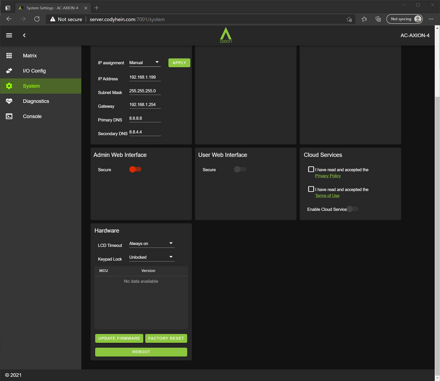Click the Primary DNS field
Viewport: 440px width, 381px height.
tap(145, 118)
